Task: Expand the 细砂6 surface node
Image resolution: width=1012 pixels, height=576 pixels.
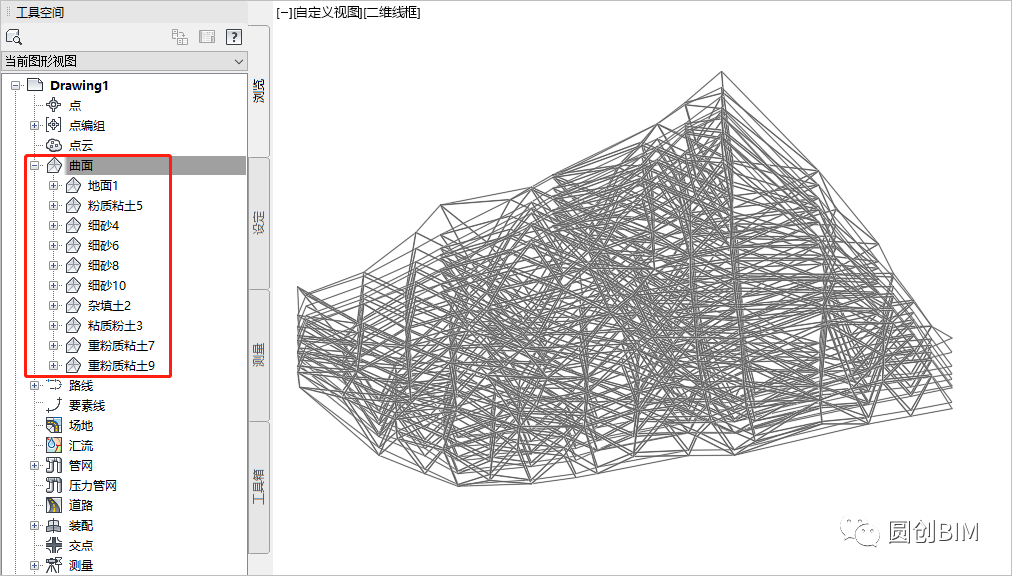Action: pos(54,245)
